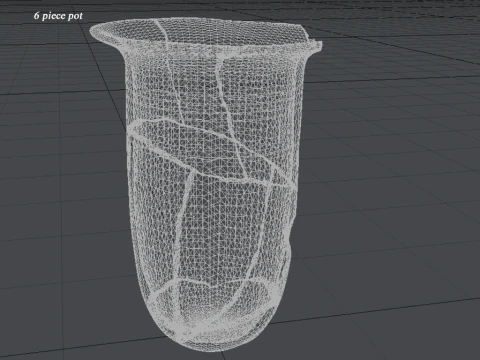Select the pot's right side wall below the rim
The width and height of the screenshot is (480, 360).
[298, 133]
